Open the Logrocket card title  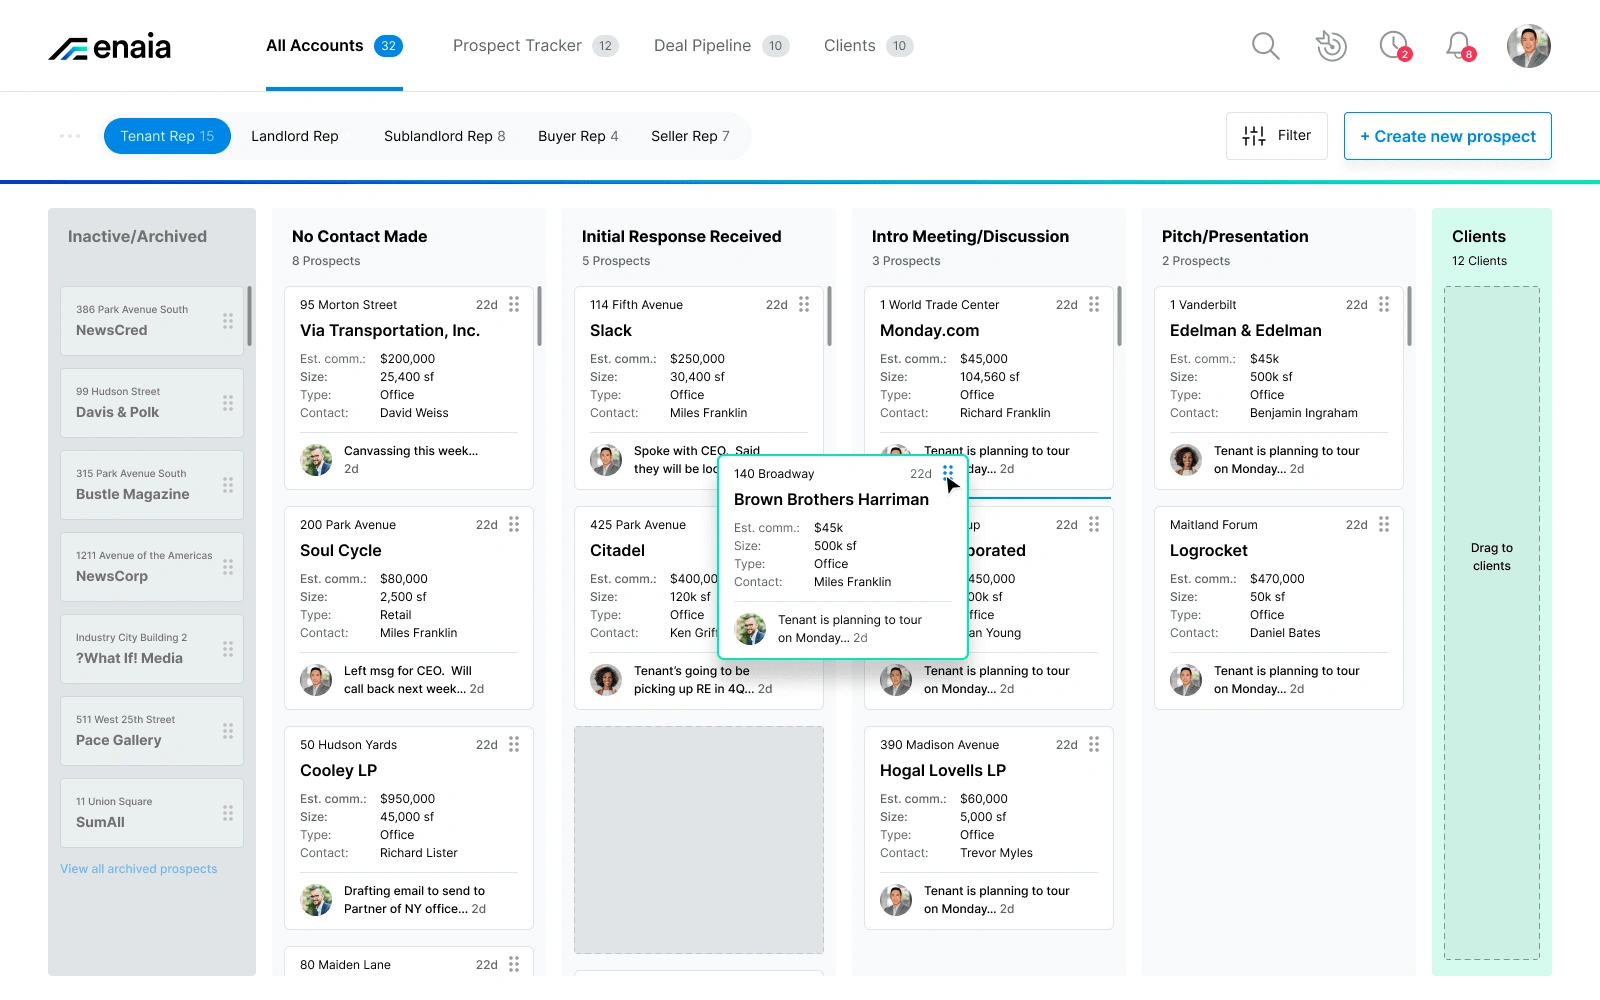point(1209,550)
